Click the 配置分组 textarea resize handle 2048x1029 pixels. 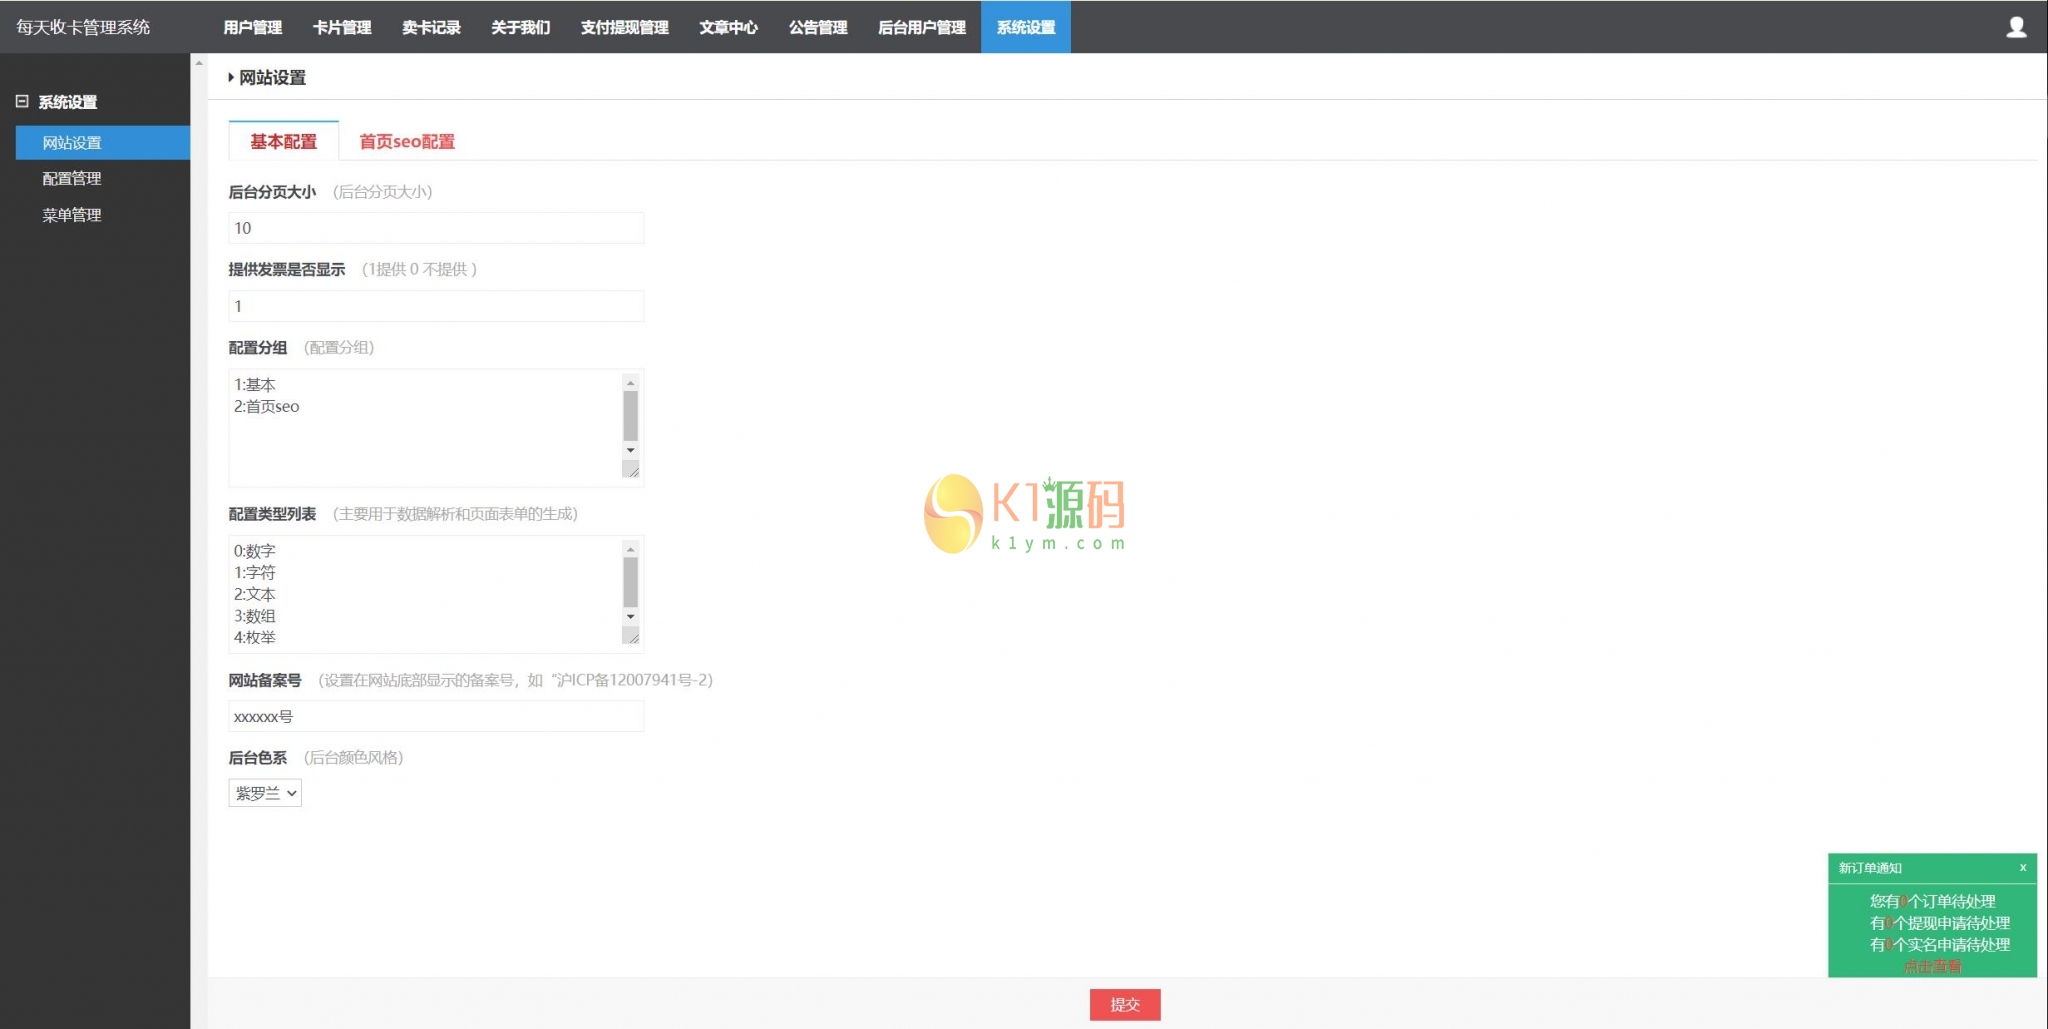click(x=631, y=470)
